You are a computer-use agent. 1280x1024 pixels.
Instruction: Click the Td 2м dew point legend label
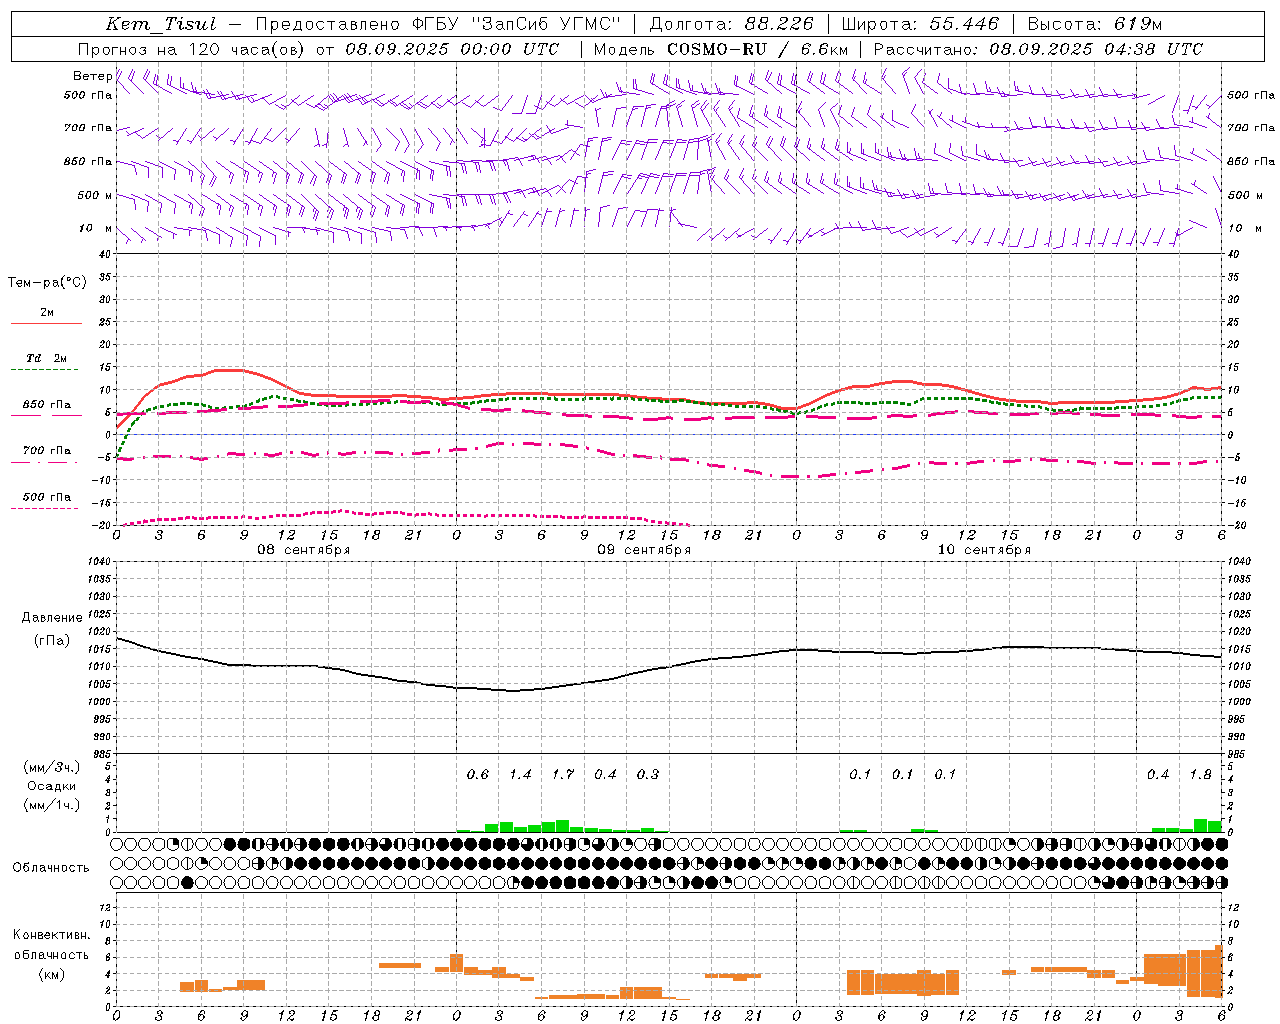47,358
